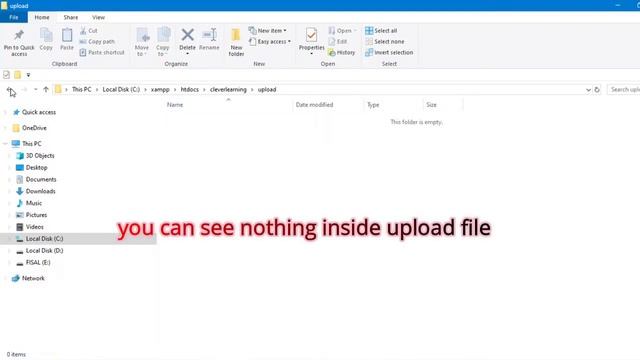Screen dimensions: 640x360
Task: Select Network in navigation pane
Action: pos(33,278)
